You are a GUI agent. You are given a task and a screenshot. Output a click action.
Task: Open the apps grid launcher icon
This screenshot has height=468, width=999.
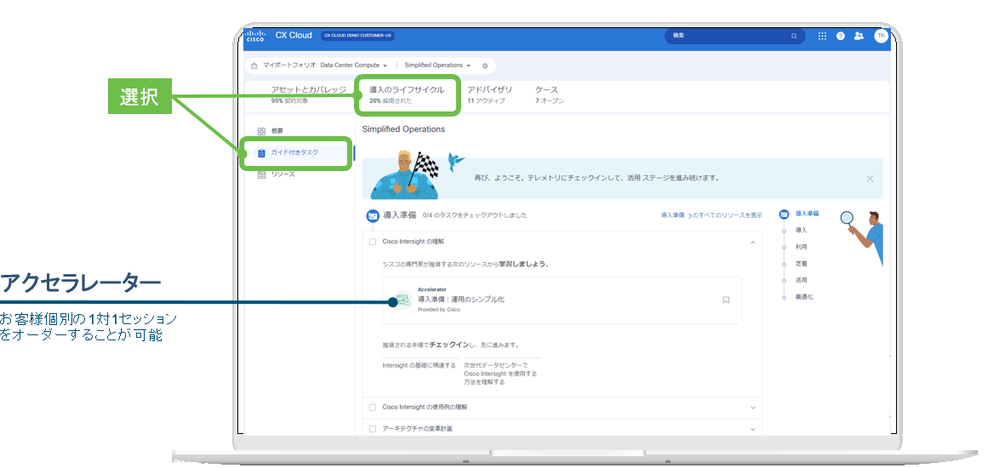click(x=822, y=36)
